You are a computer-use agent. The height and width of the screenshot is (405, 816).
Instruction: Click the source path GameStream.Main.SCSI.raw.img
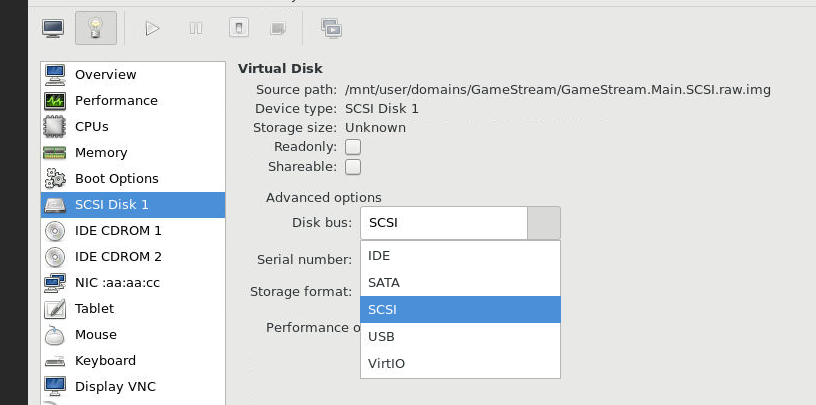[557, 90]
